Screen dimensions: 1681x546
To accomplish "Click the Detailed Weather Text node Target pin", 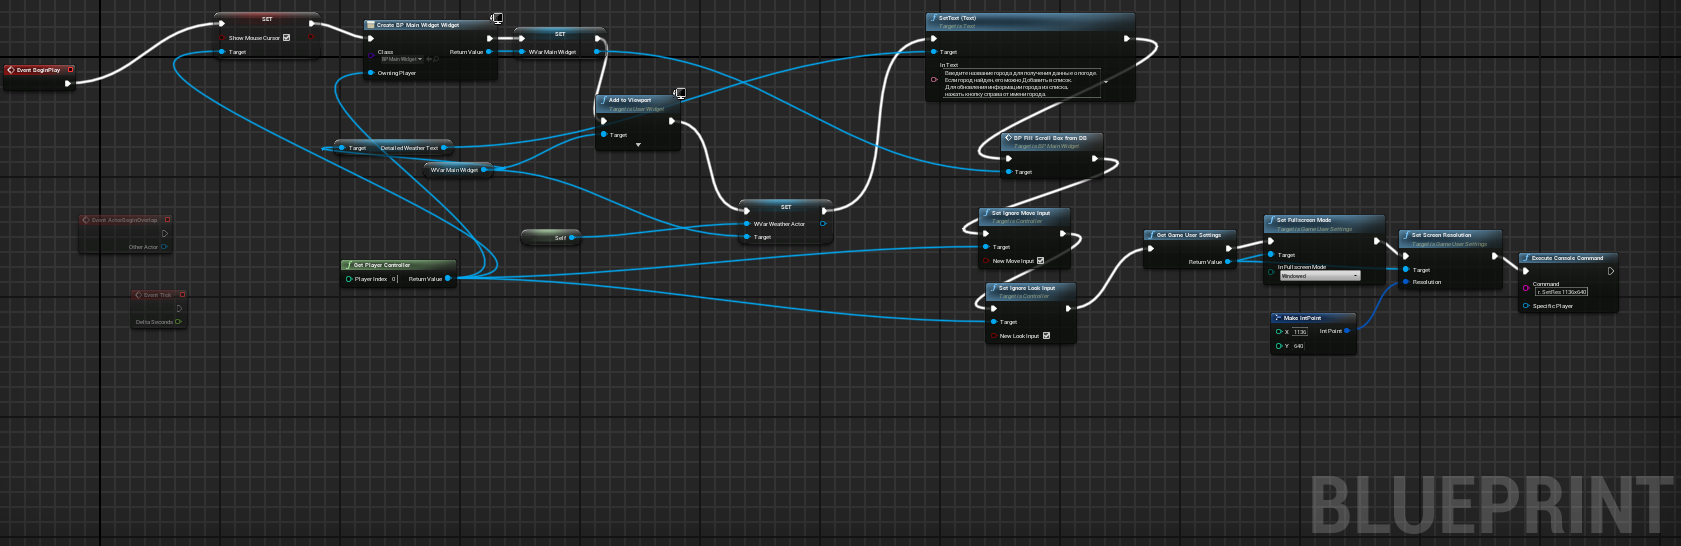I will click(x=342, y=148).
